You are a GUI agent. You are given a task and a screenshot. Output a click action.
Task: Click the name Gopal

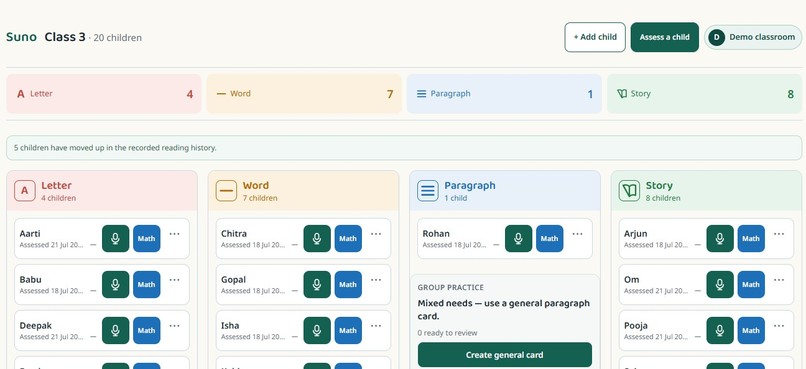tap(233, 280)
